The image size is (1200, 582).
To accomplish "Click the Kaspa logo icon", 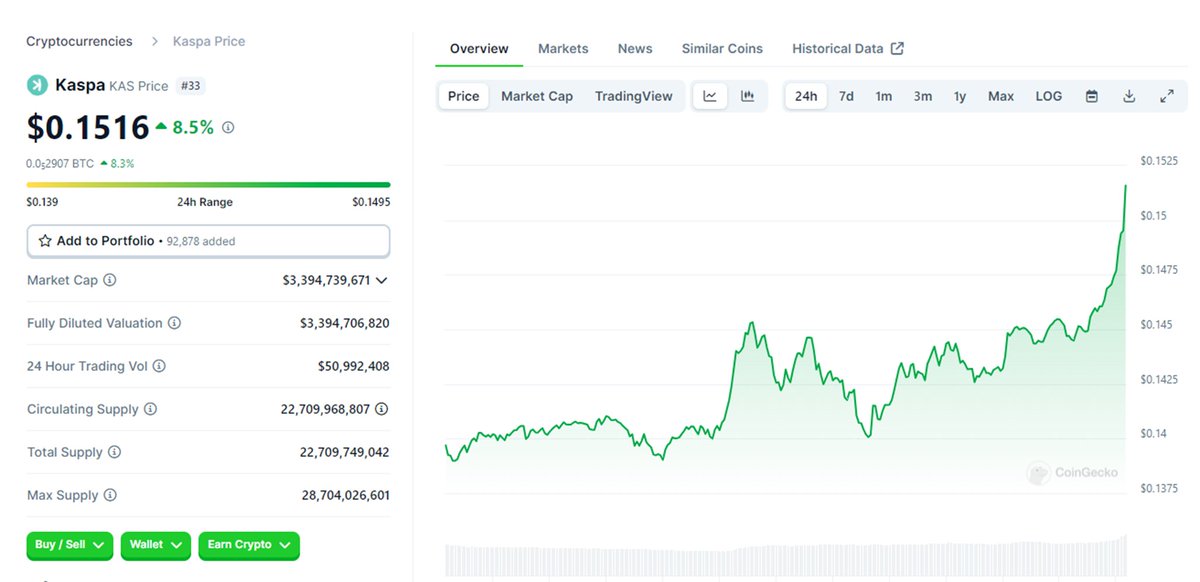I will (37, 85).
